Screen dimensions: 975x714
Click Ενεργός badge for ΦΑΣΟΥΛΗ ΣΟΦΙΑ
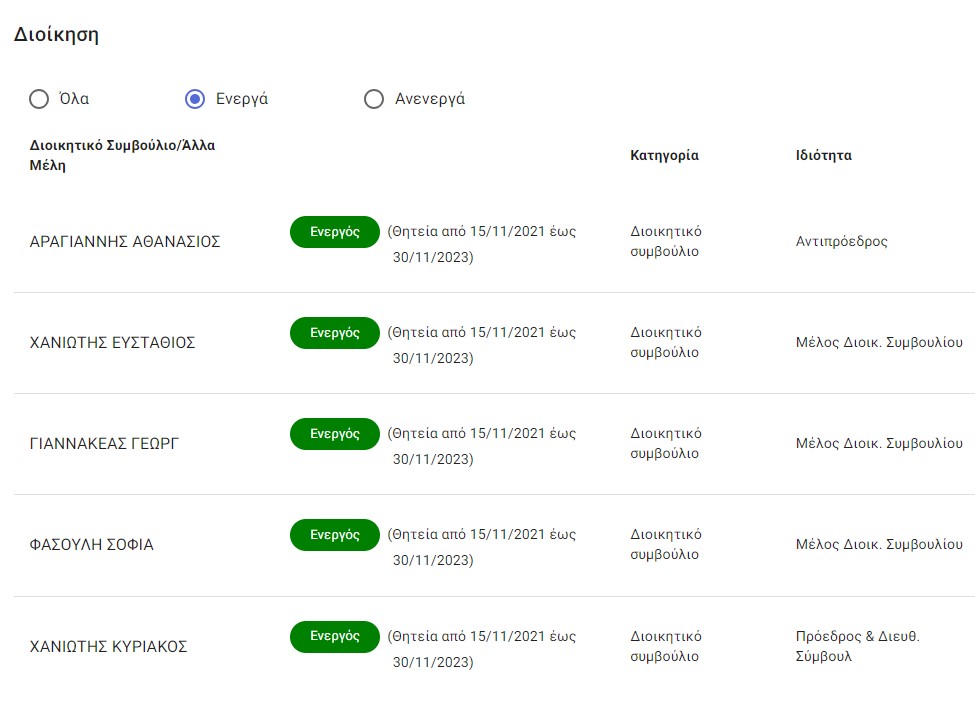coord(334,535)
